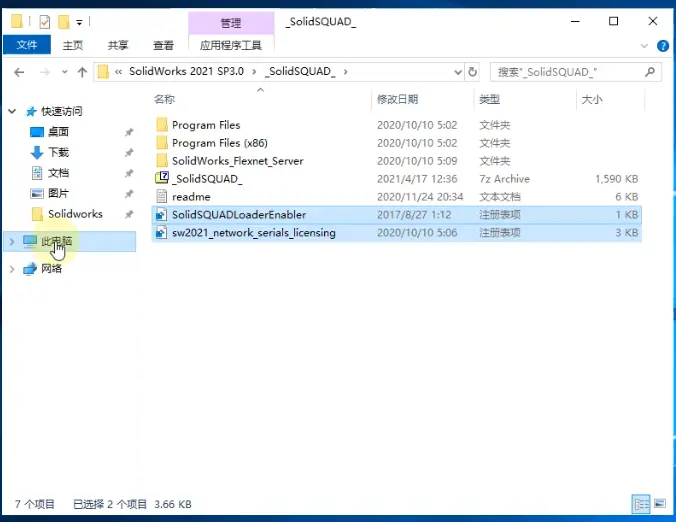This screenshot has width=676, height=522.
Task: Go back with the left arrow button
Action: coord(19,72)
